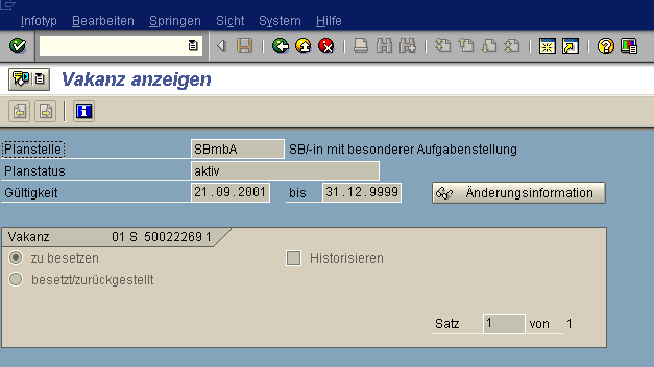
Task: Click the Previous Page icon
Action: point(466,45)
